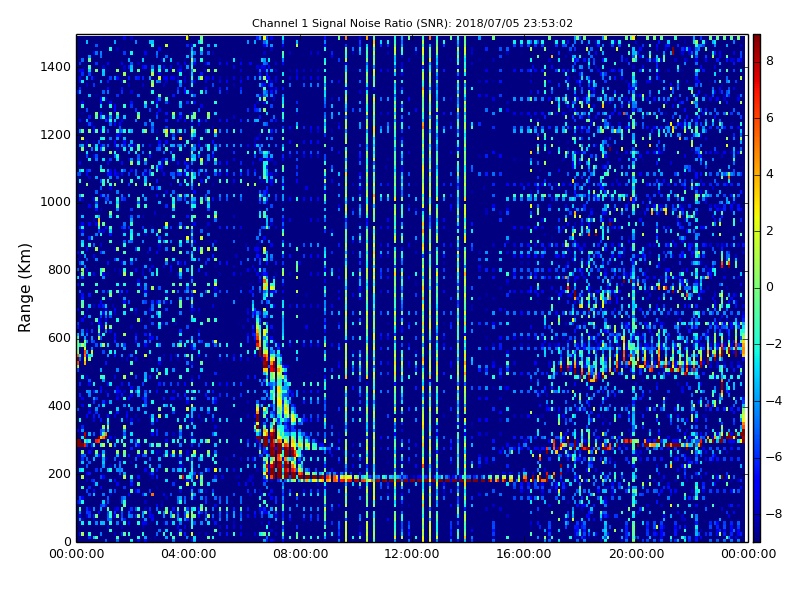Click the 400 range tick label

click(59, 406)
